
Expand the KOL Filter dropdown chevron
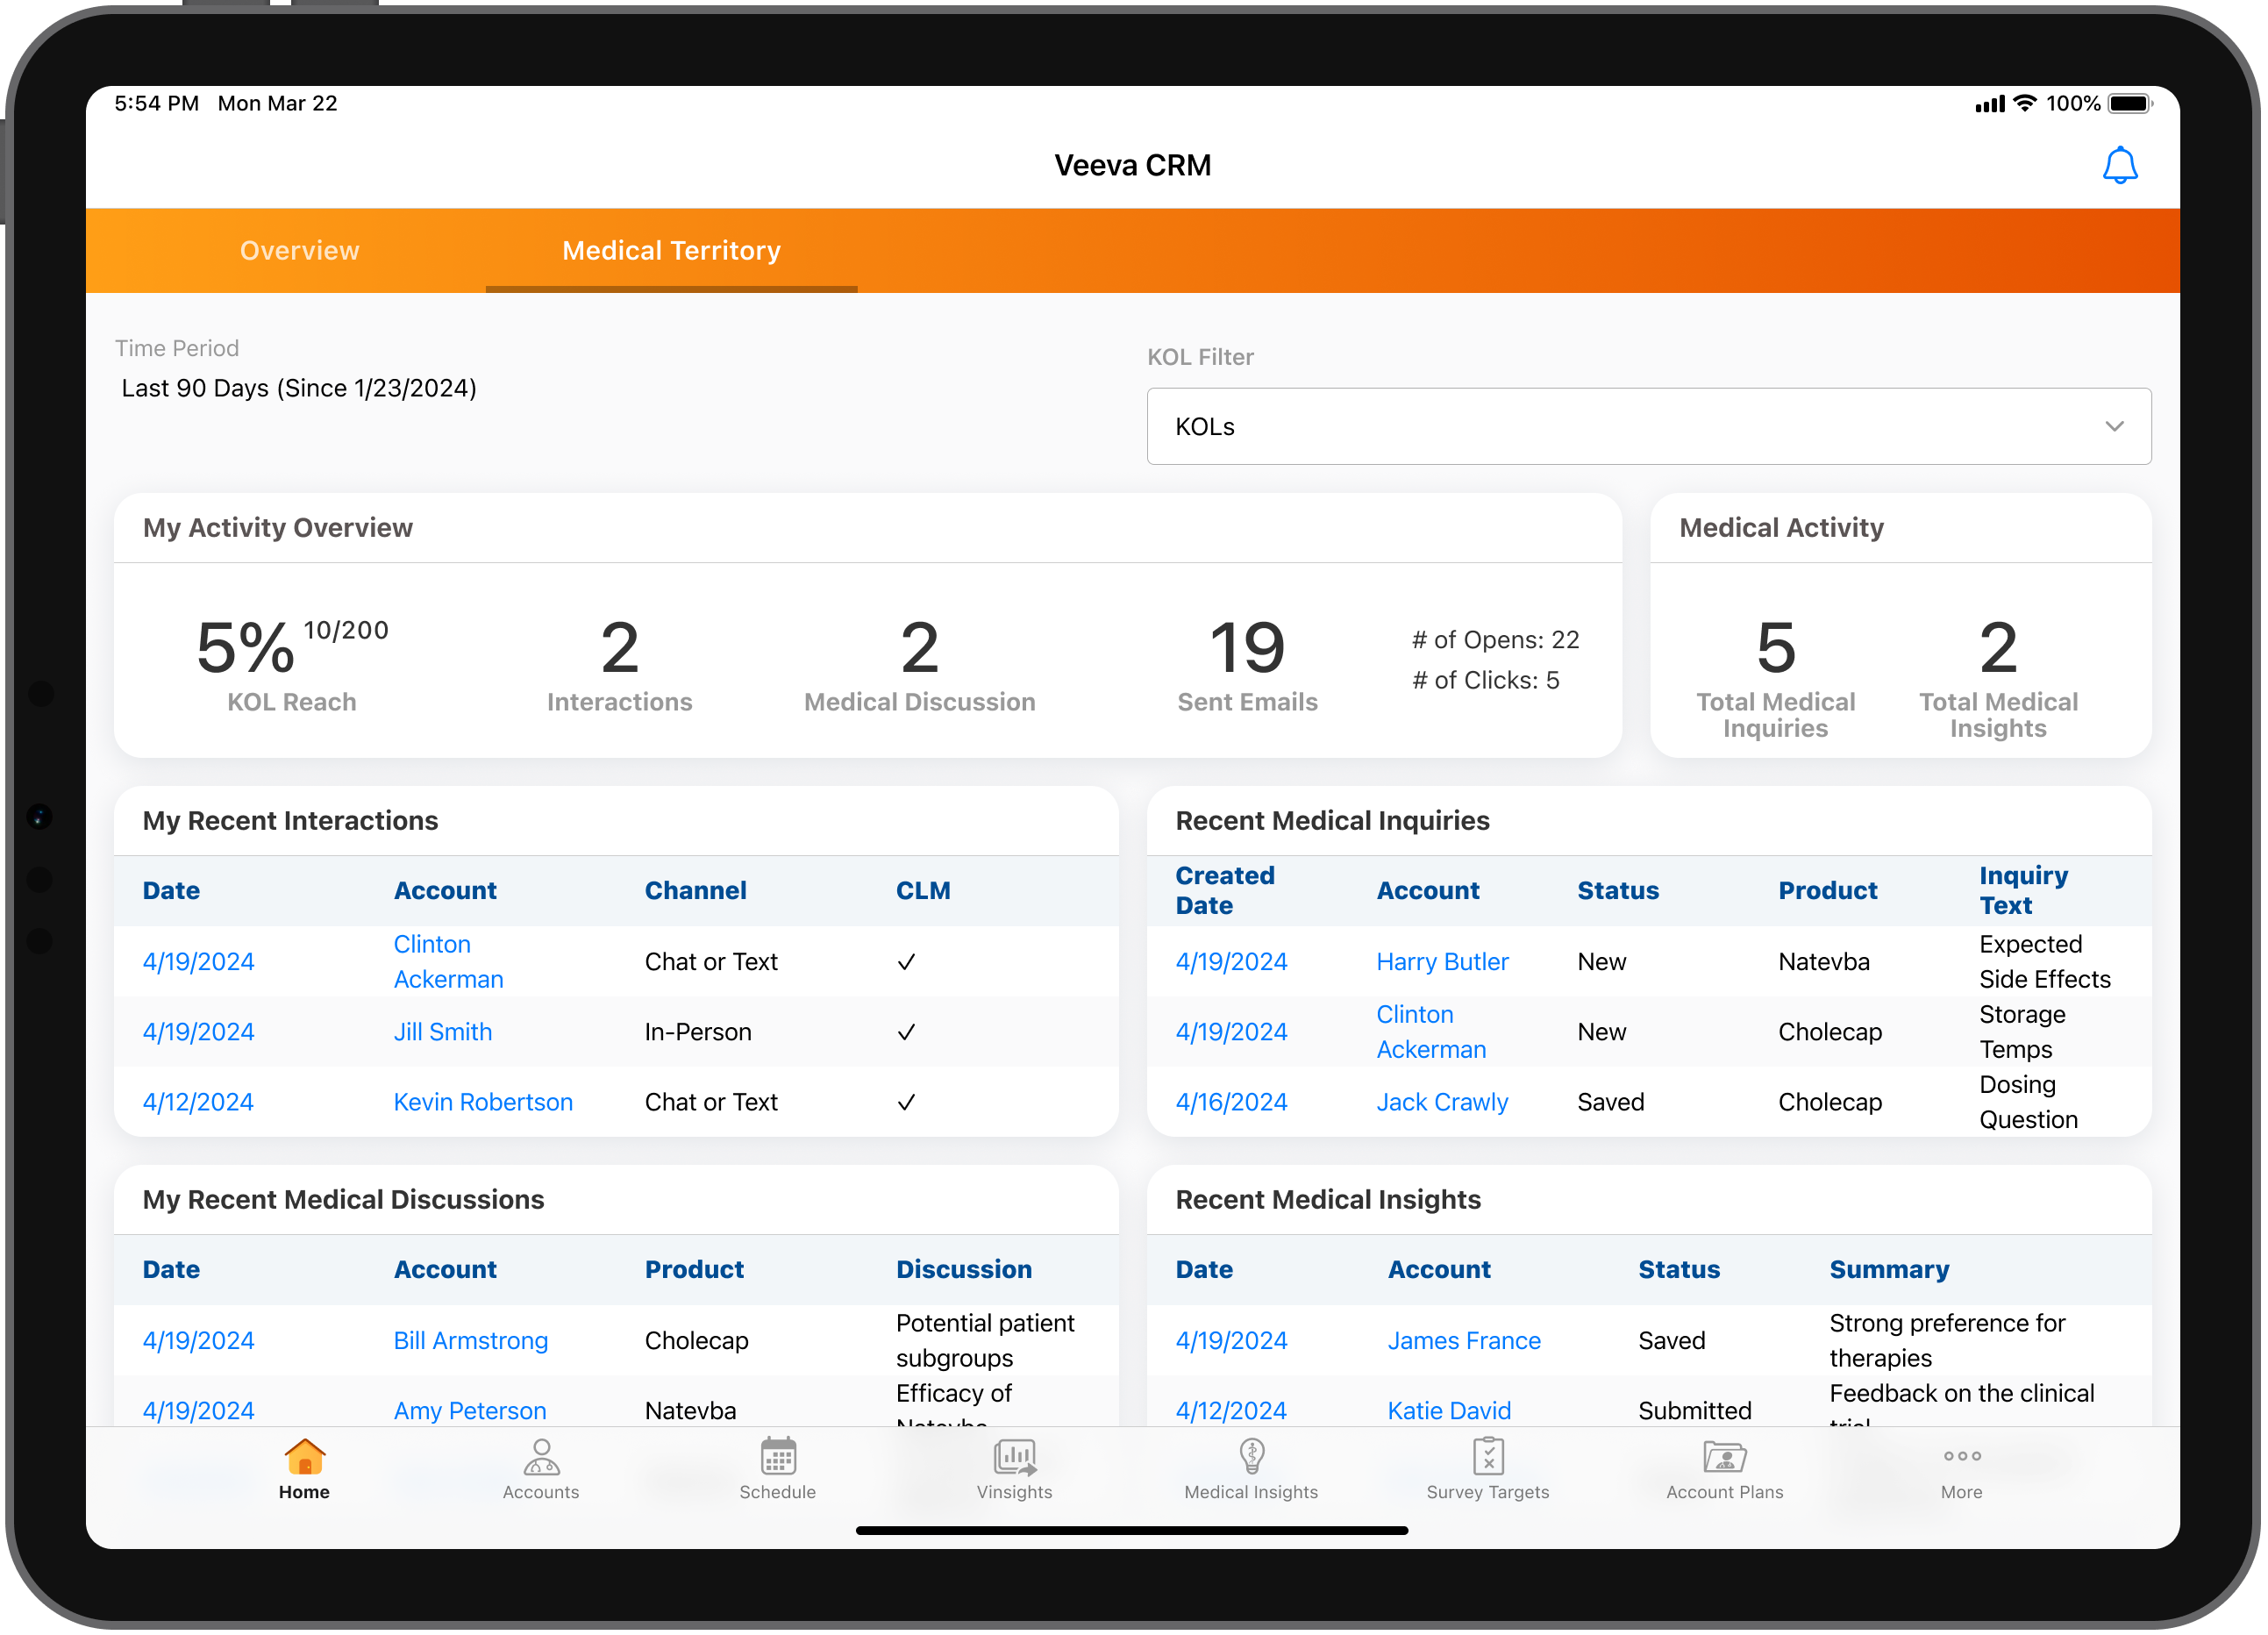[x=2114, y=427]
